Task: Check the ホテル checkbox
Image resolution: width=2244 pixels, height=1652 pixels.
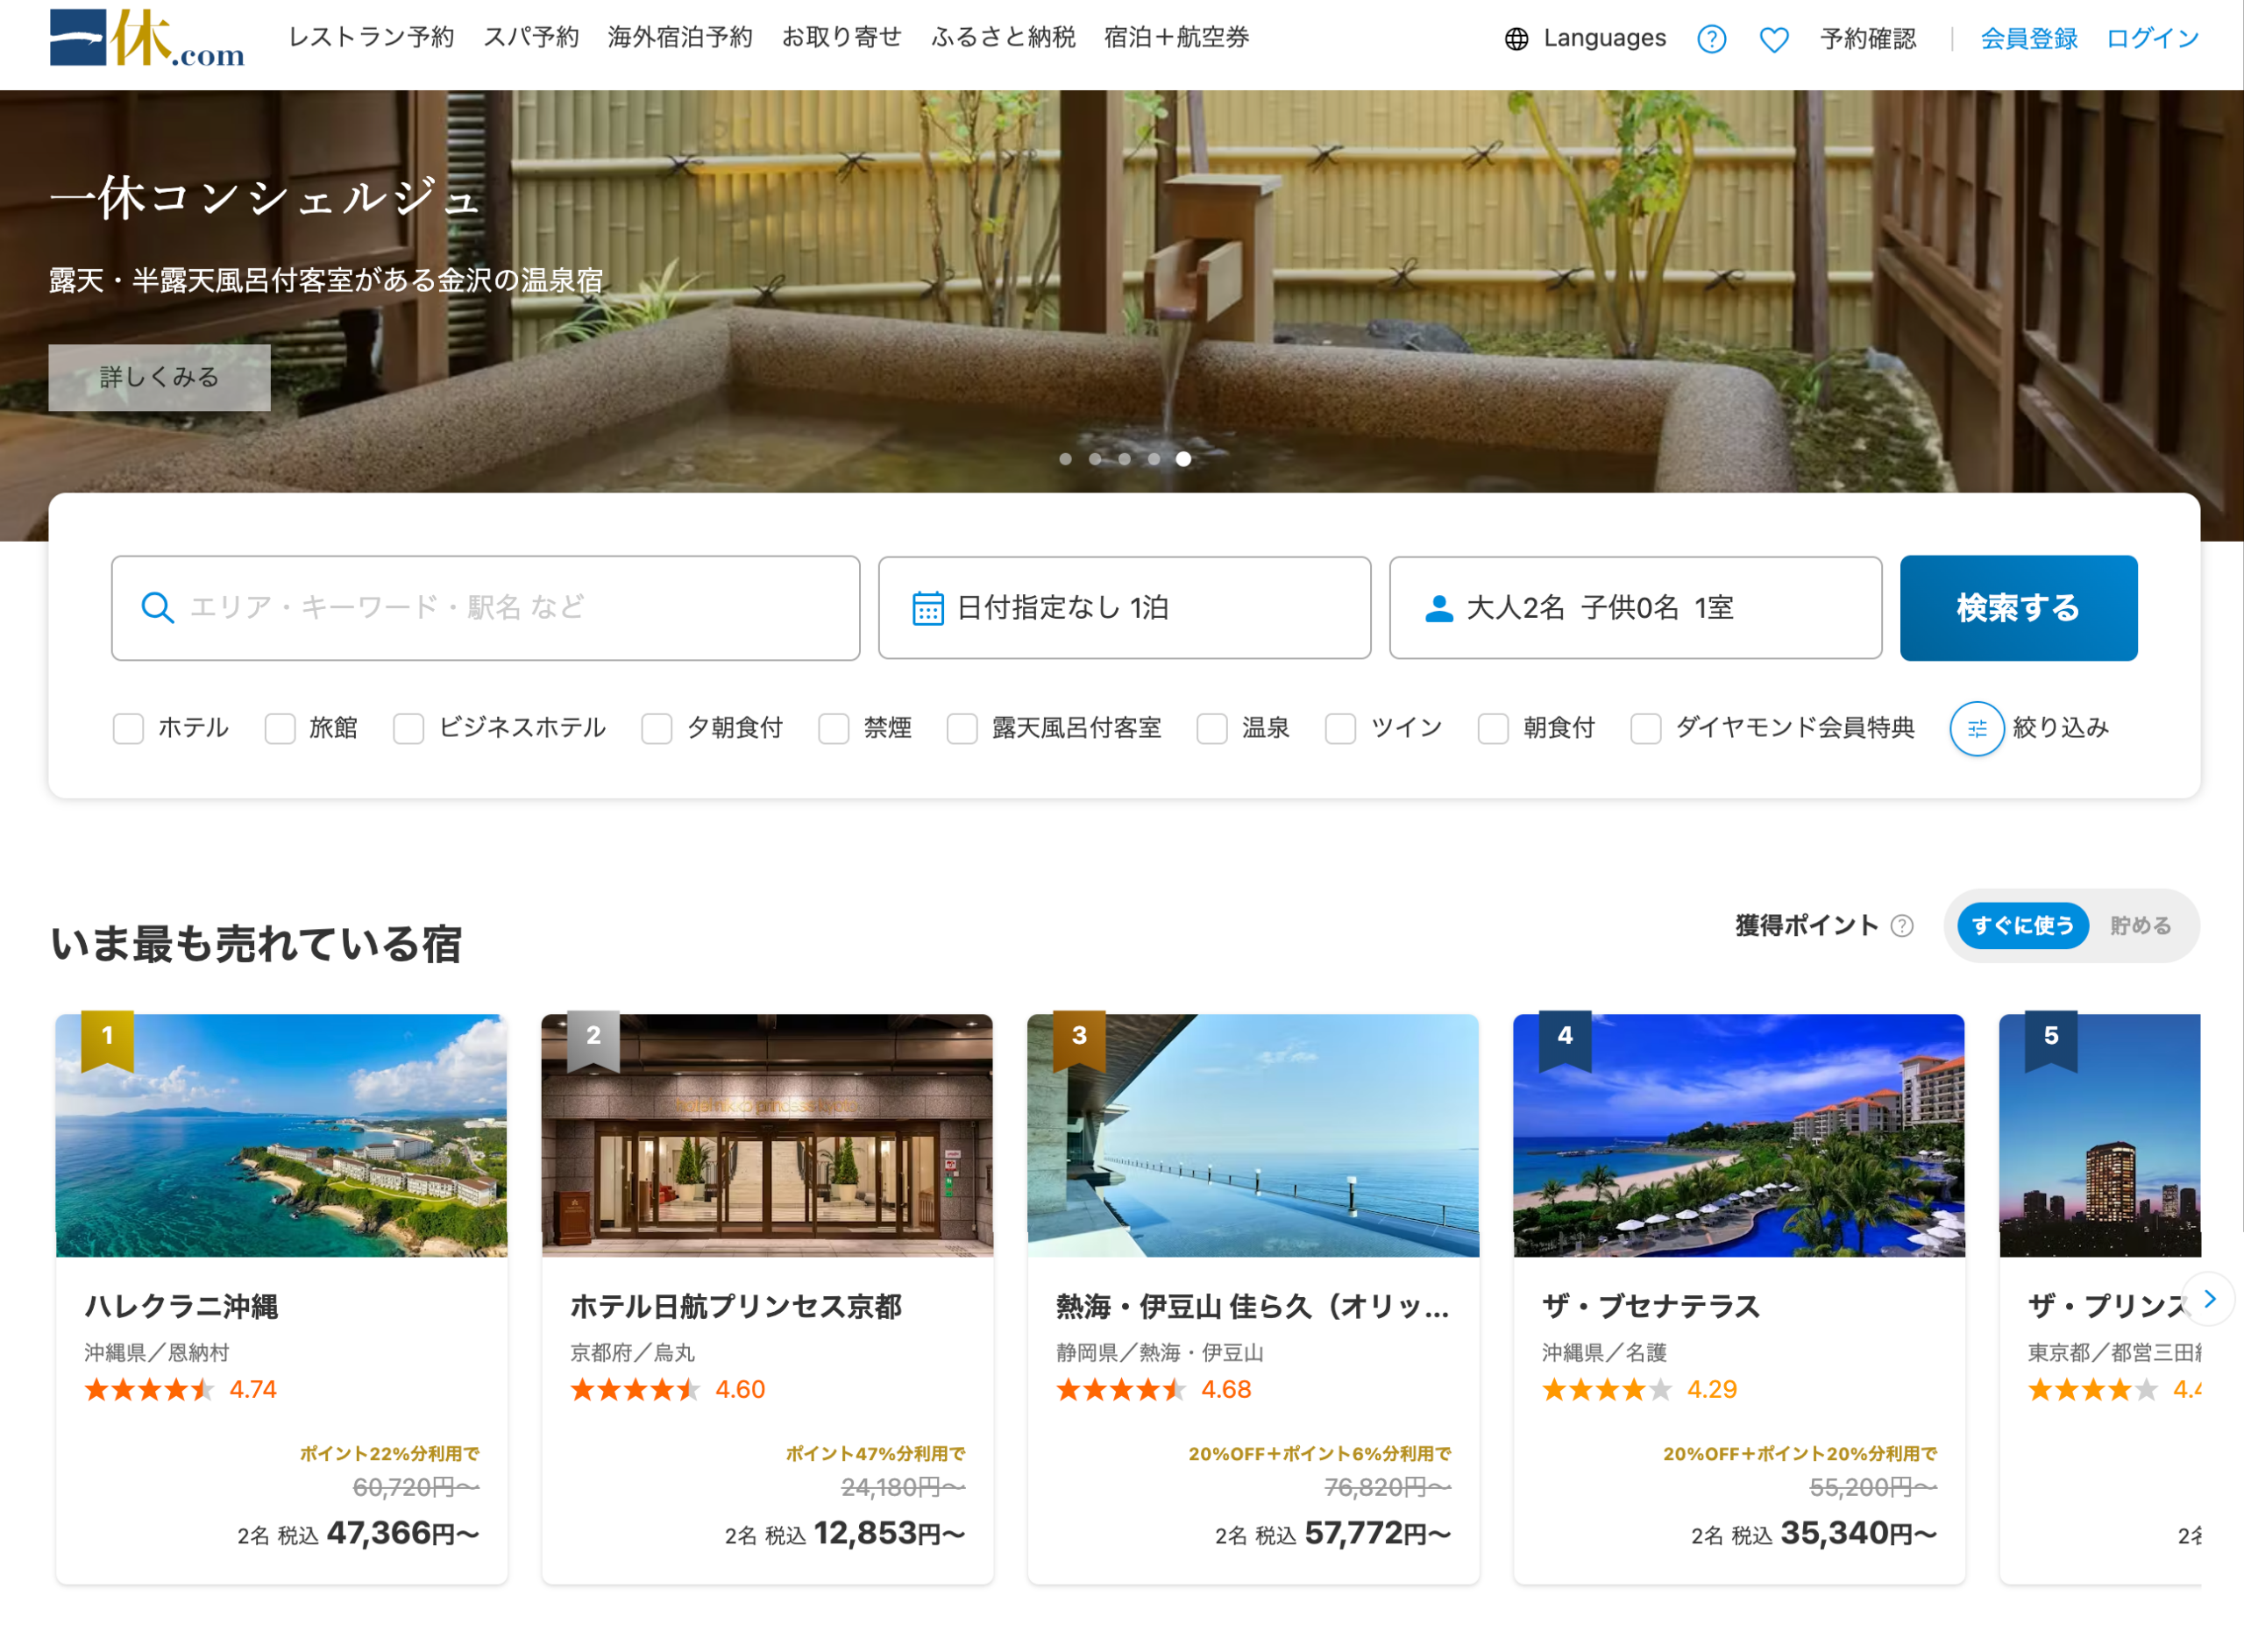Action: [x=129, y=728]
